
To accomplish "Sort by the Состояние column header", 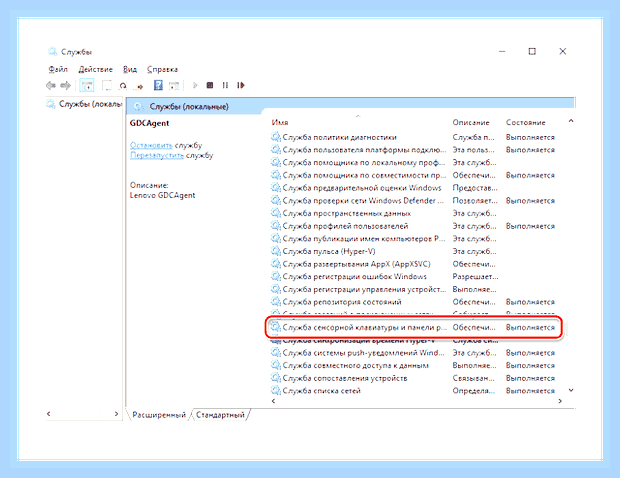I will click(x=525, y=123).
